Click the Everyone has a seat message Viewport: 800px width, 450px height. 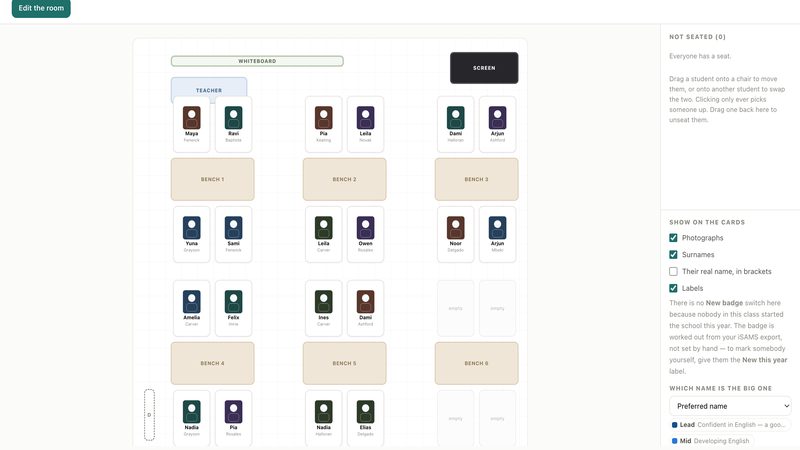point(699,56)
